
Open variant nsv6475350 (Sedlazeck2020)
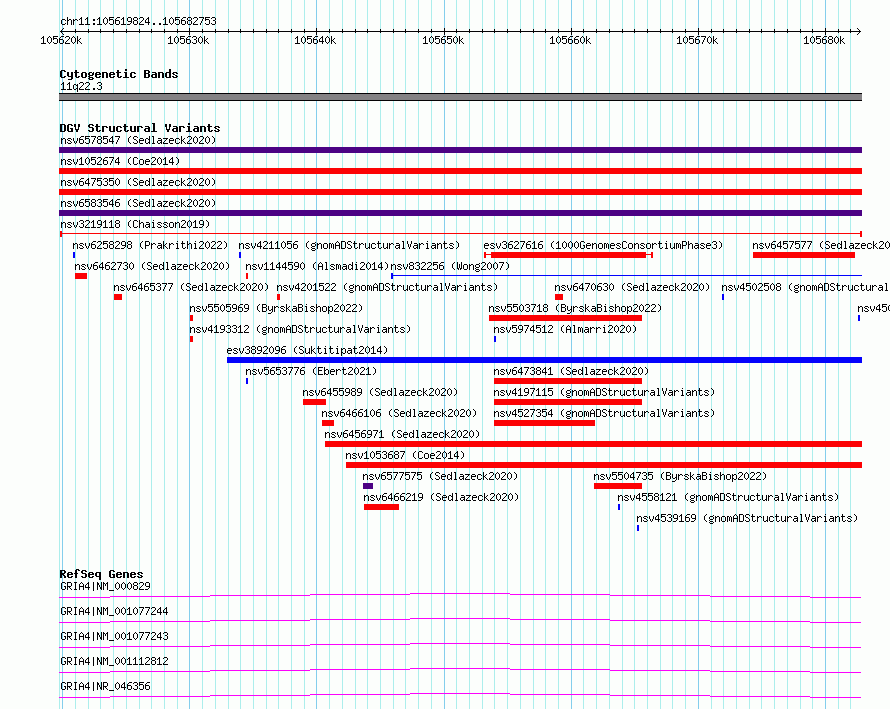138,182
